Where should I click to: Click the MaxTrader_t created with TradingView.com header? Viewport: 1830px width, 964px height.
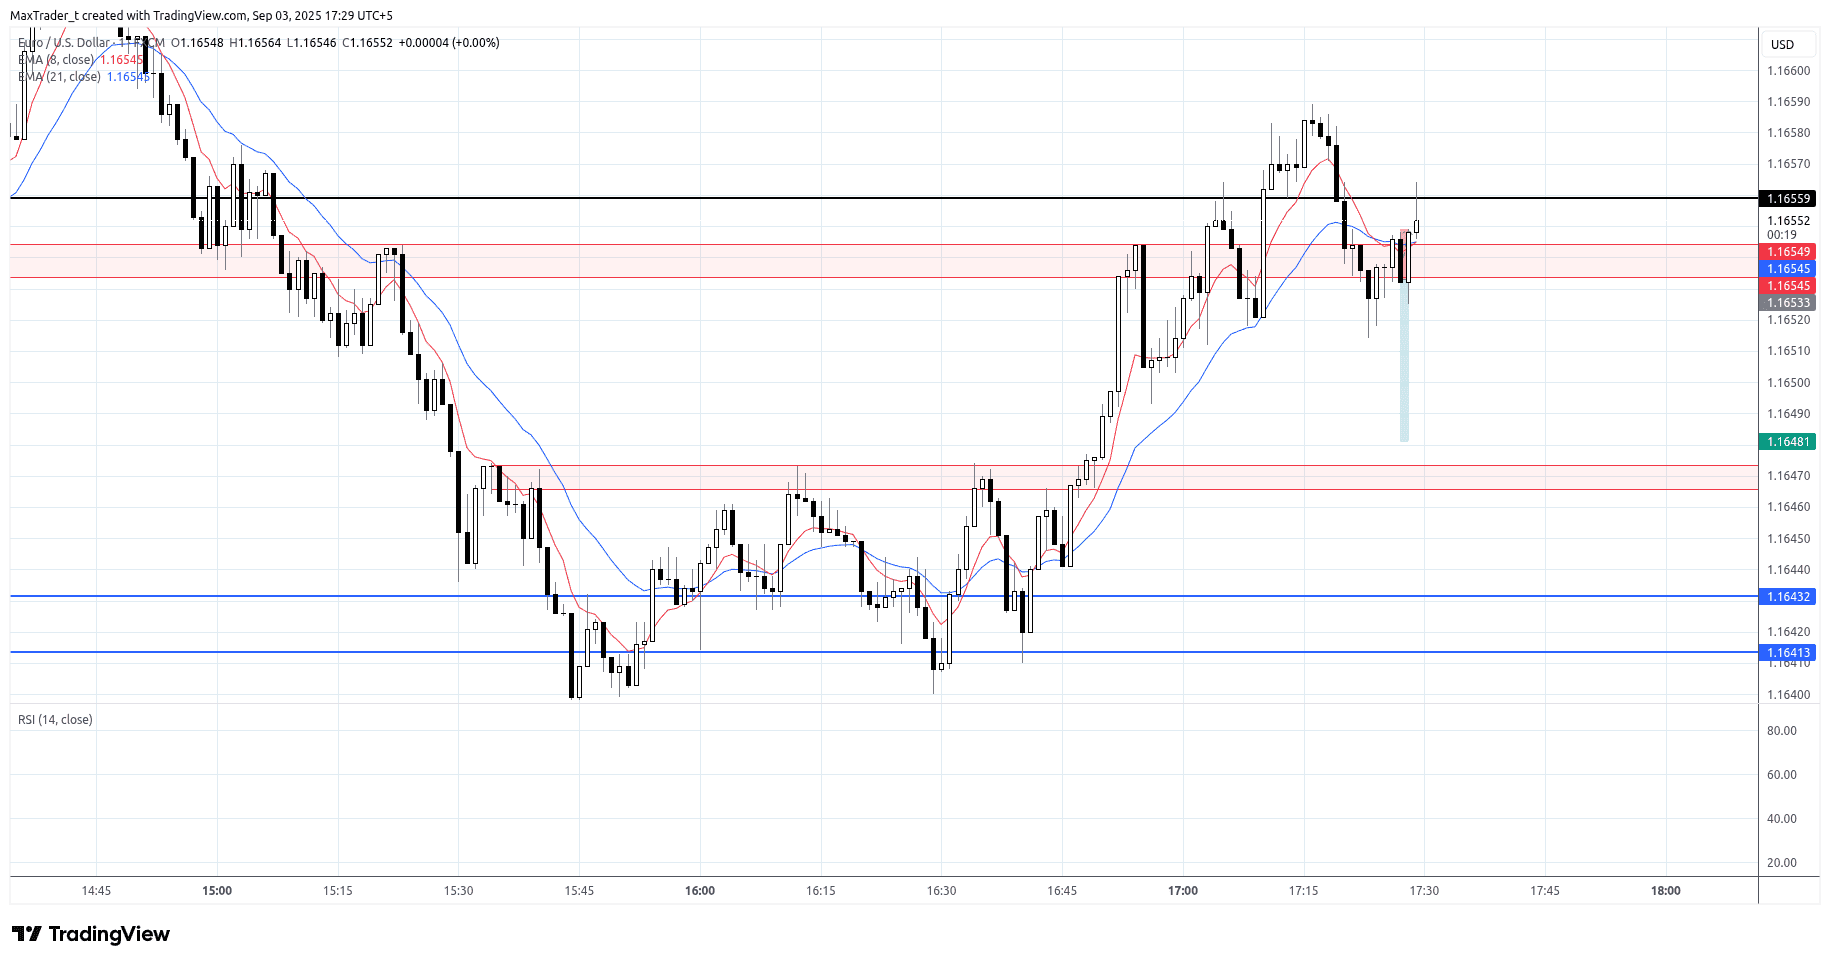201,16
